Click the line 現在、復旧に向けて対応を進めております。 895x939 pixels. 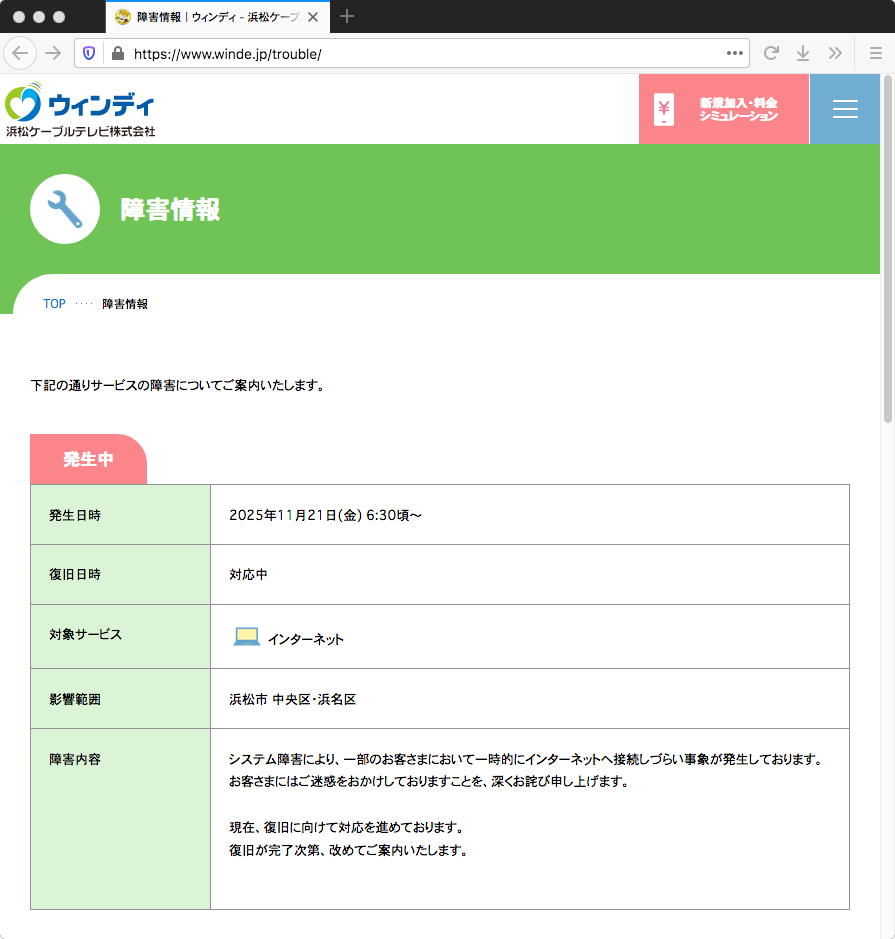(x=347, y=828)
